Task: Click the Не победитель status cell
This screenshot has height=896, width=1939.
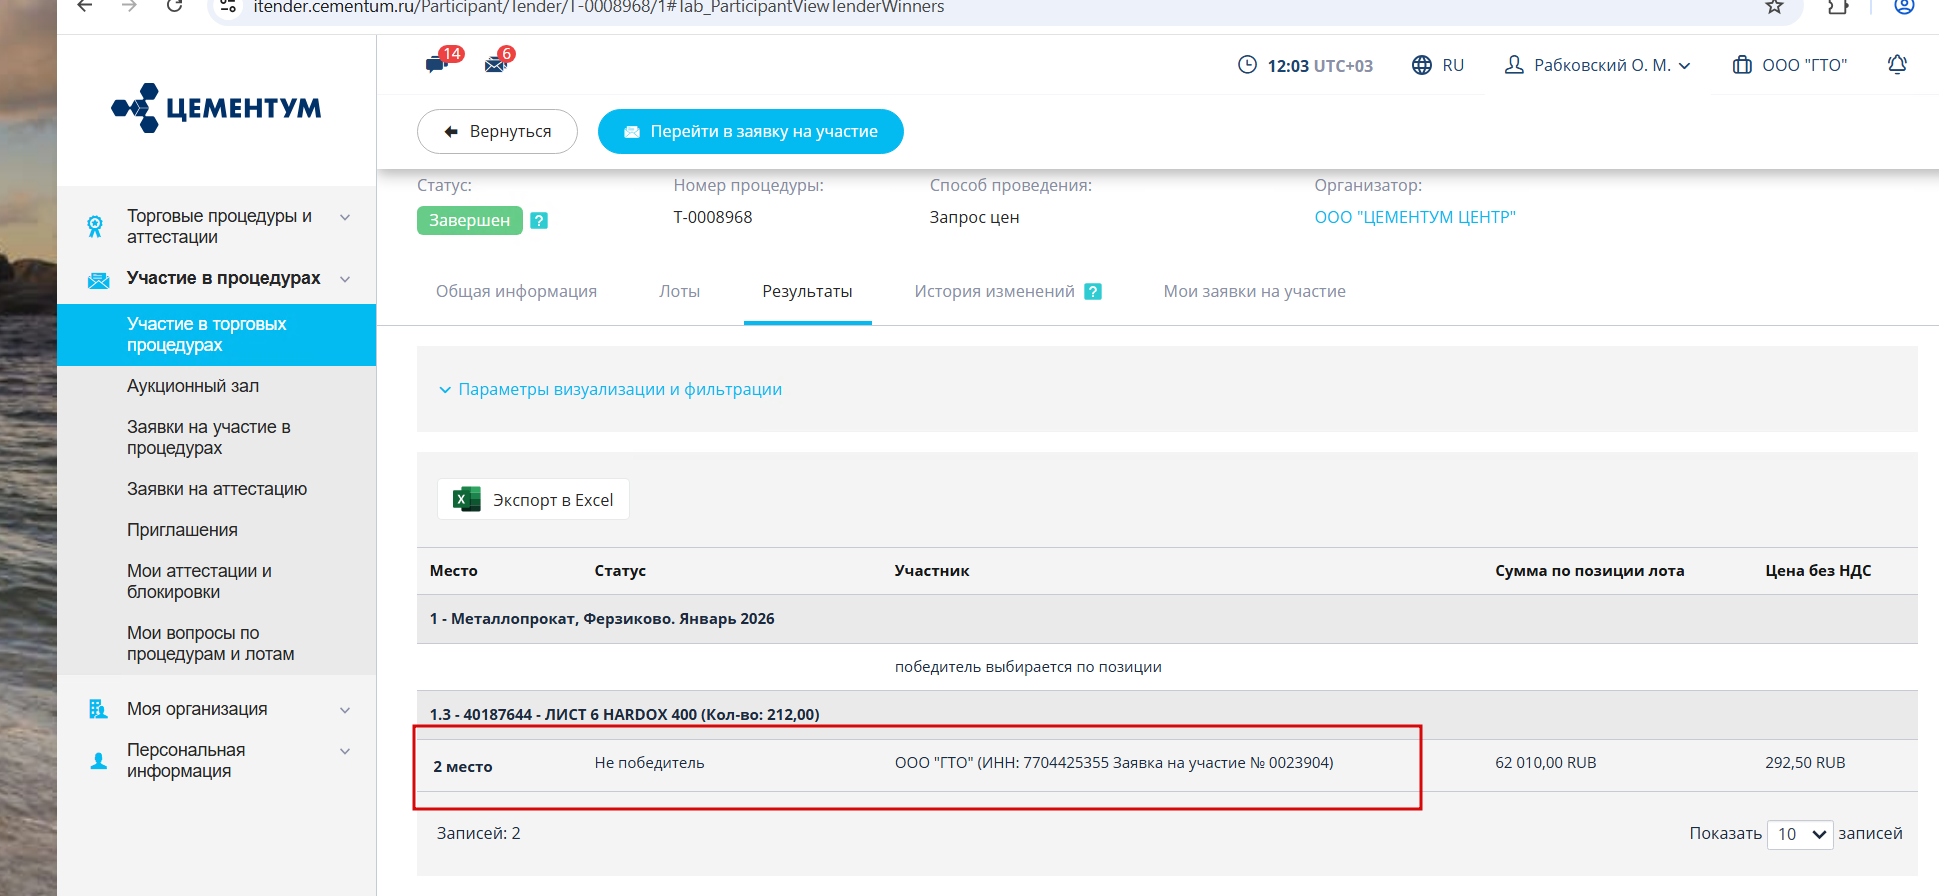Action: (x=649, y=762)
